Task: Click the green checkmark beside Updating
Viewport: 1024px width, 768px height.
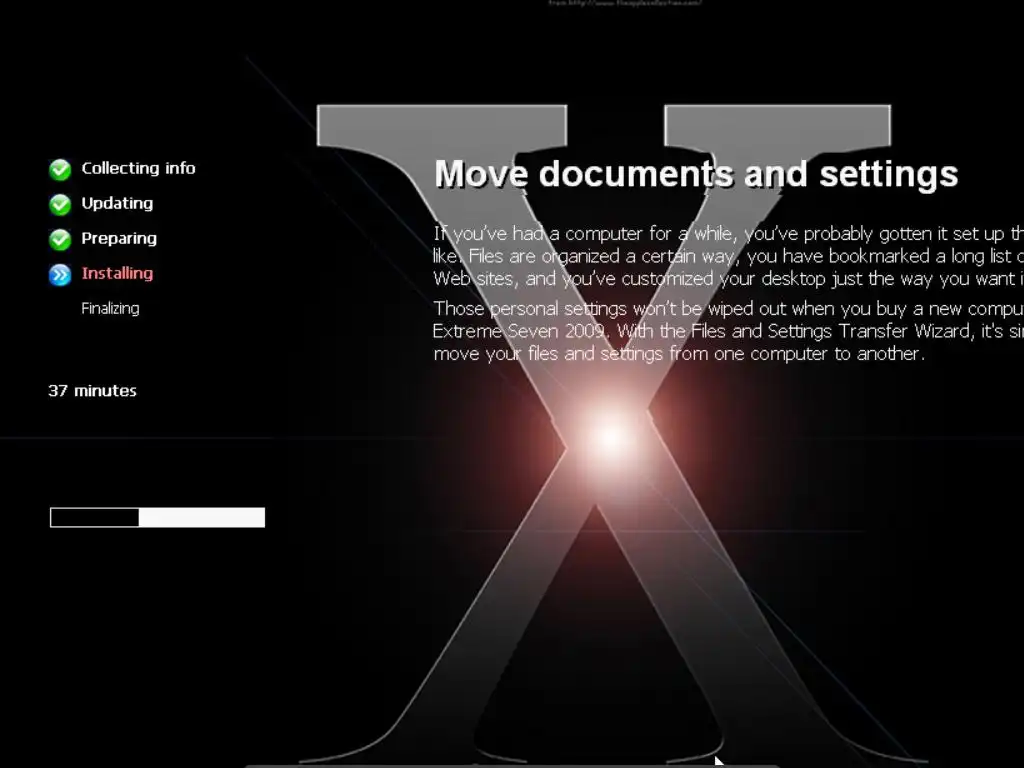Action: point(60,204)
